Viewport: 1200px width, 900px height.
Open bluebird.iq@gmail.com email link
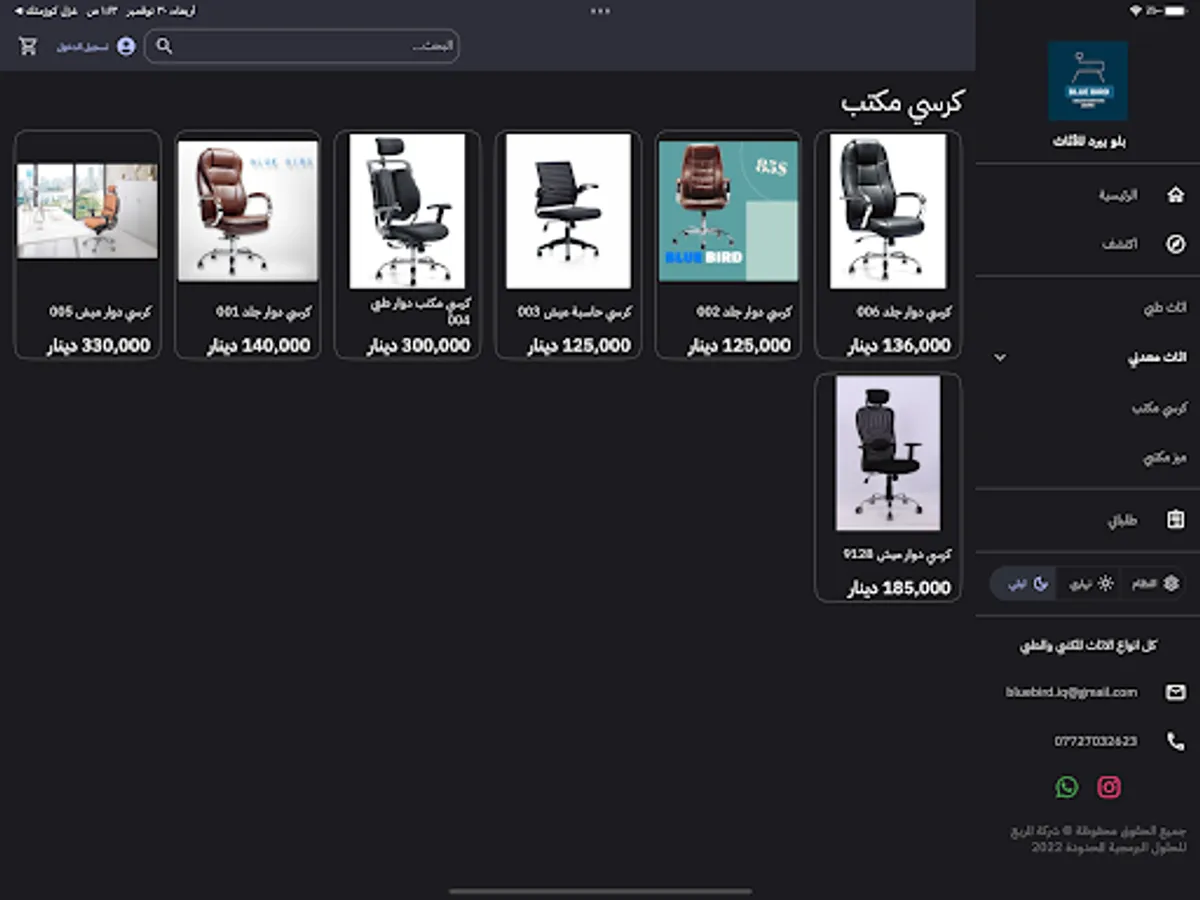pyautogui.click(x=1071, y=692)
